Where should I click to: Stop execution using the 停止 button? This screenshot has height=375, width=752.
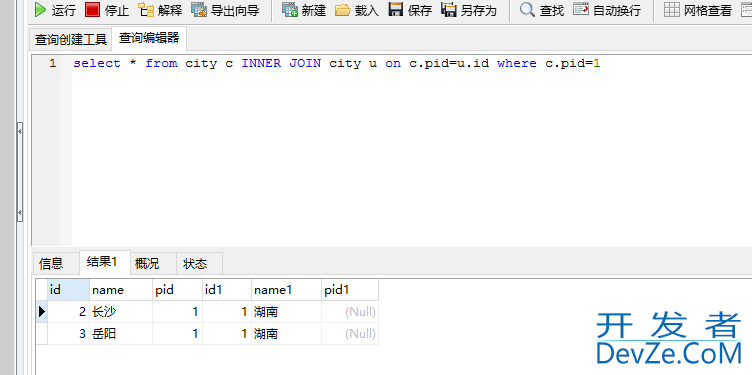pos(107,10)
